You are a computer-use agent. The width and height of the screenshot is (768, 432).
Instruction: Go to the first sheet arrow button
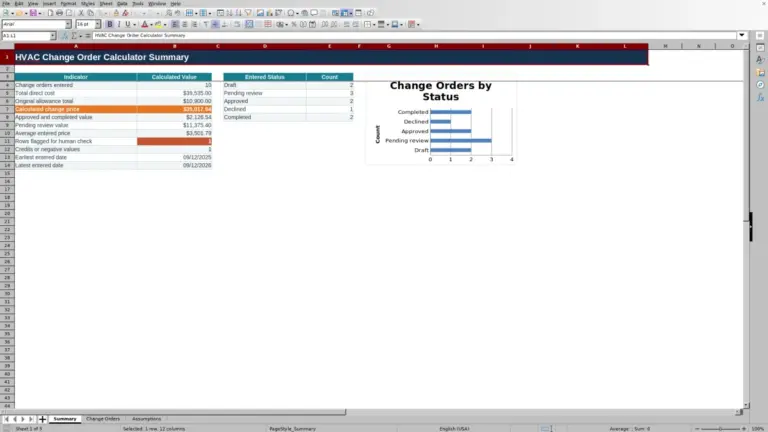pyautogui.click(x=6, y=419)
